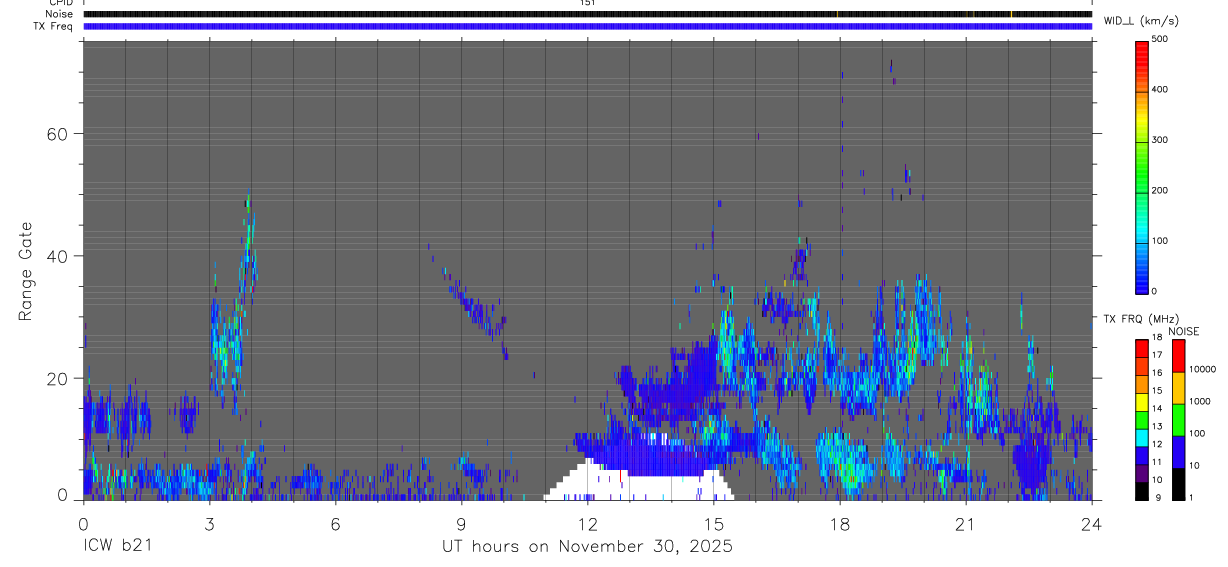This screenshot has height=567, width=1228.
Task: Click the '1' tick on NOISE legend
Action: [1192, 497]
